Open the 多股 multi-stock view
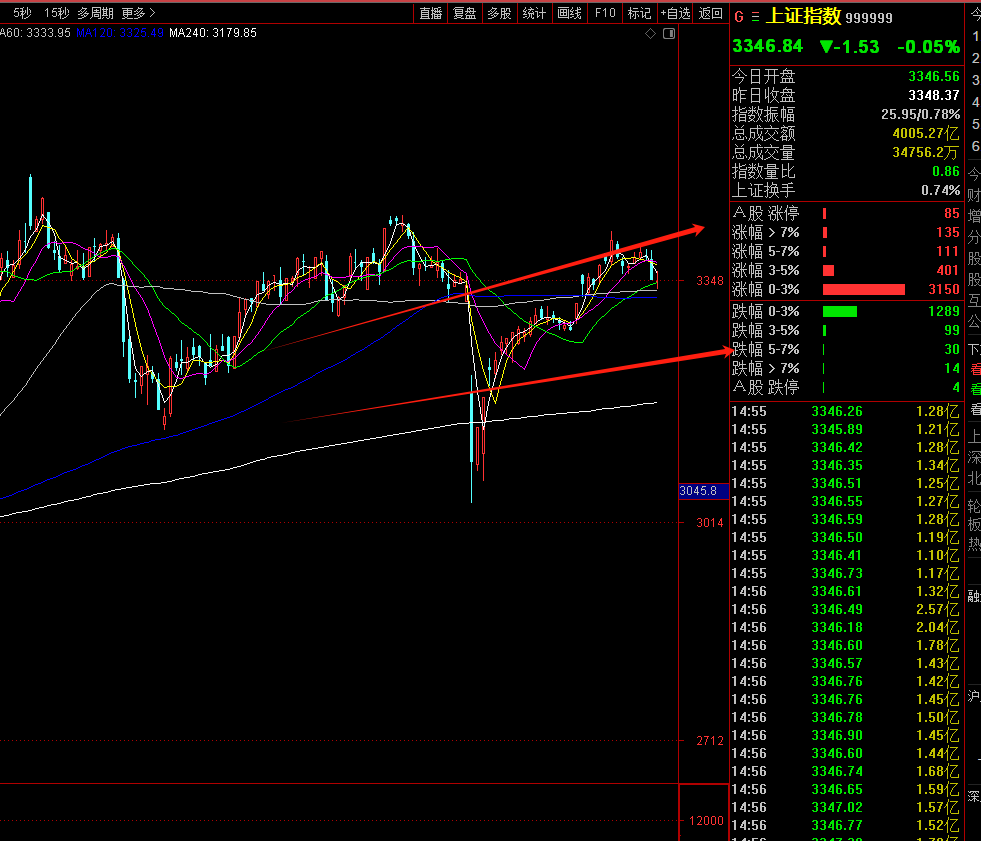981x841 pixels. 499,13
